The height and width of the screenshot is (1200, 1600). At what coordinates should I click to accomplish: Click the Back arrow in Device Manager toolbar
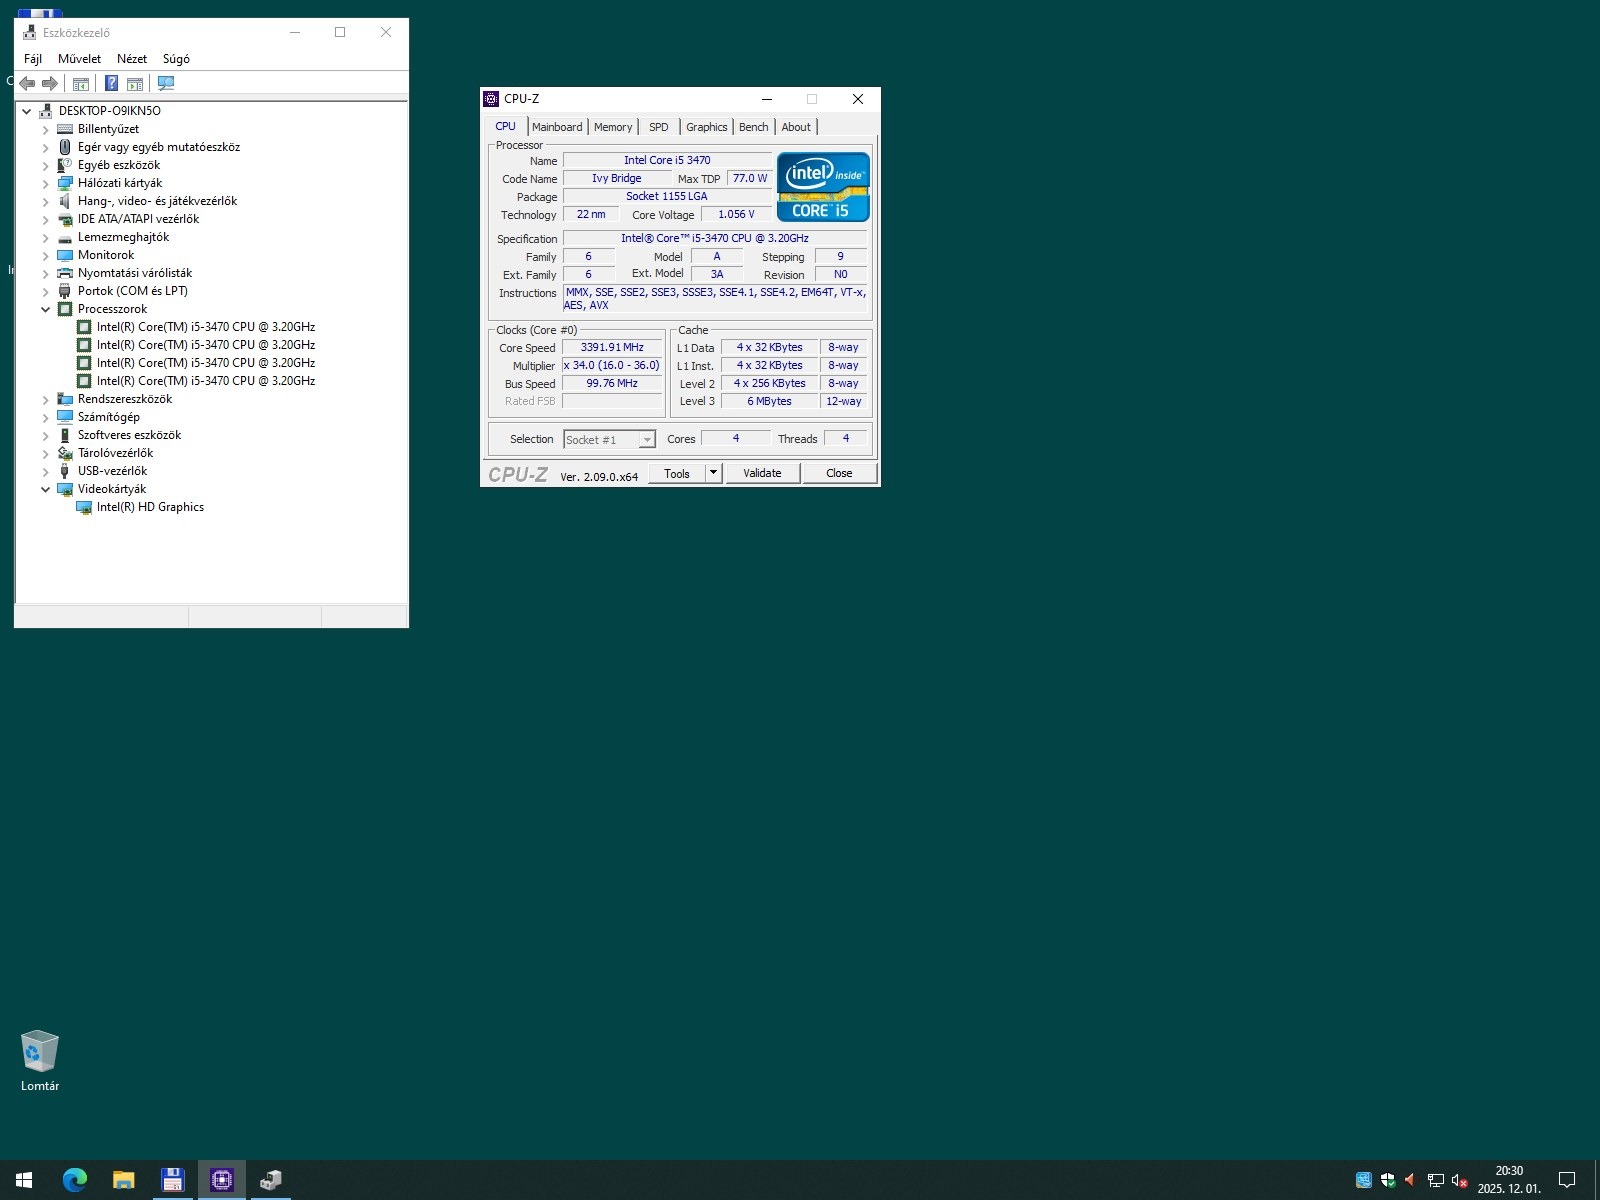click(x=28, y=84)
